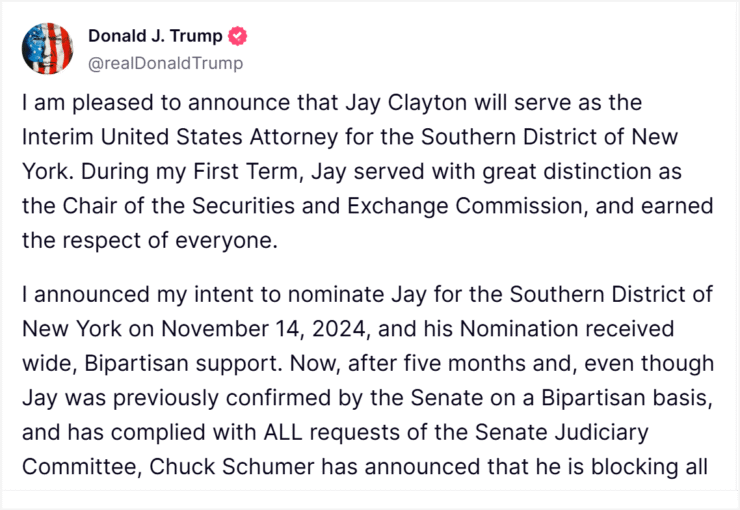The height and width of the screenshot is (510, 740).
Task: Click the pink verified checkmark badge
Action: (238, 36)
